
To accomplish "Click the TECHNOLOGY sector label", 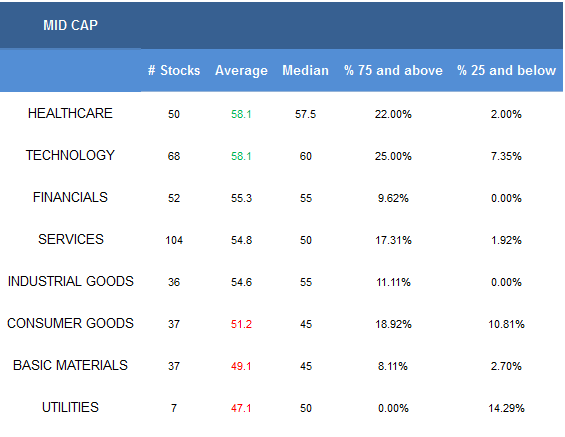I will [x=70, y=155].
